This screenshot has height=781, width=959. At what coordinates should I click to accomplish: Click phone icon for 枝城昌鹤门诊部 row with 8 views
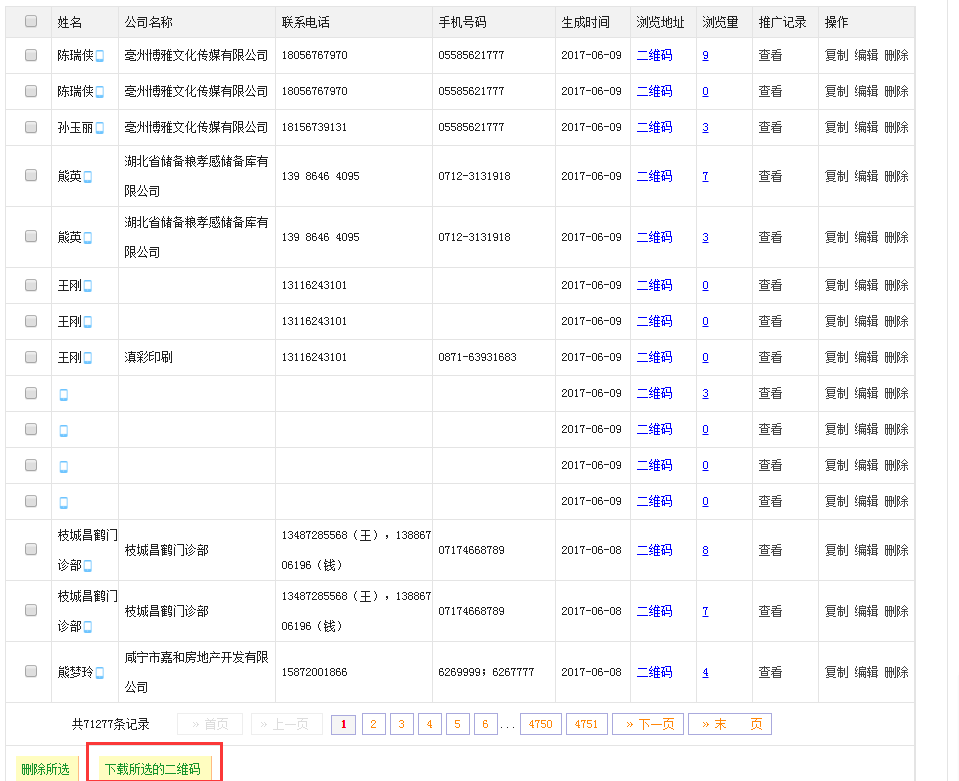point(88,566)
